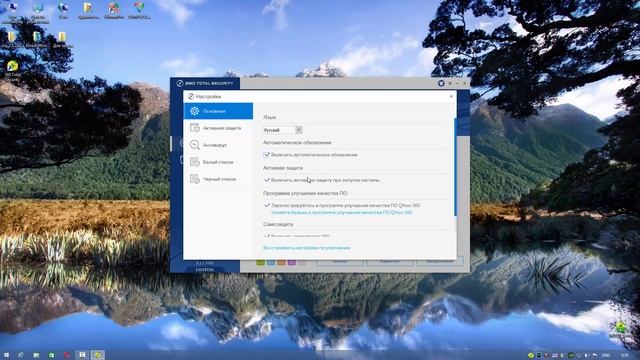Toggle active protection at system startup checkbox
The height and width of the screenshot is (360, 640).
click(267, 180)
